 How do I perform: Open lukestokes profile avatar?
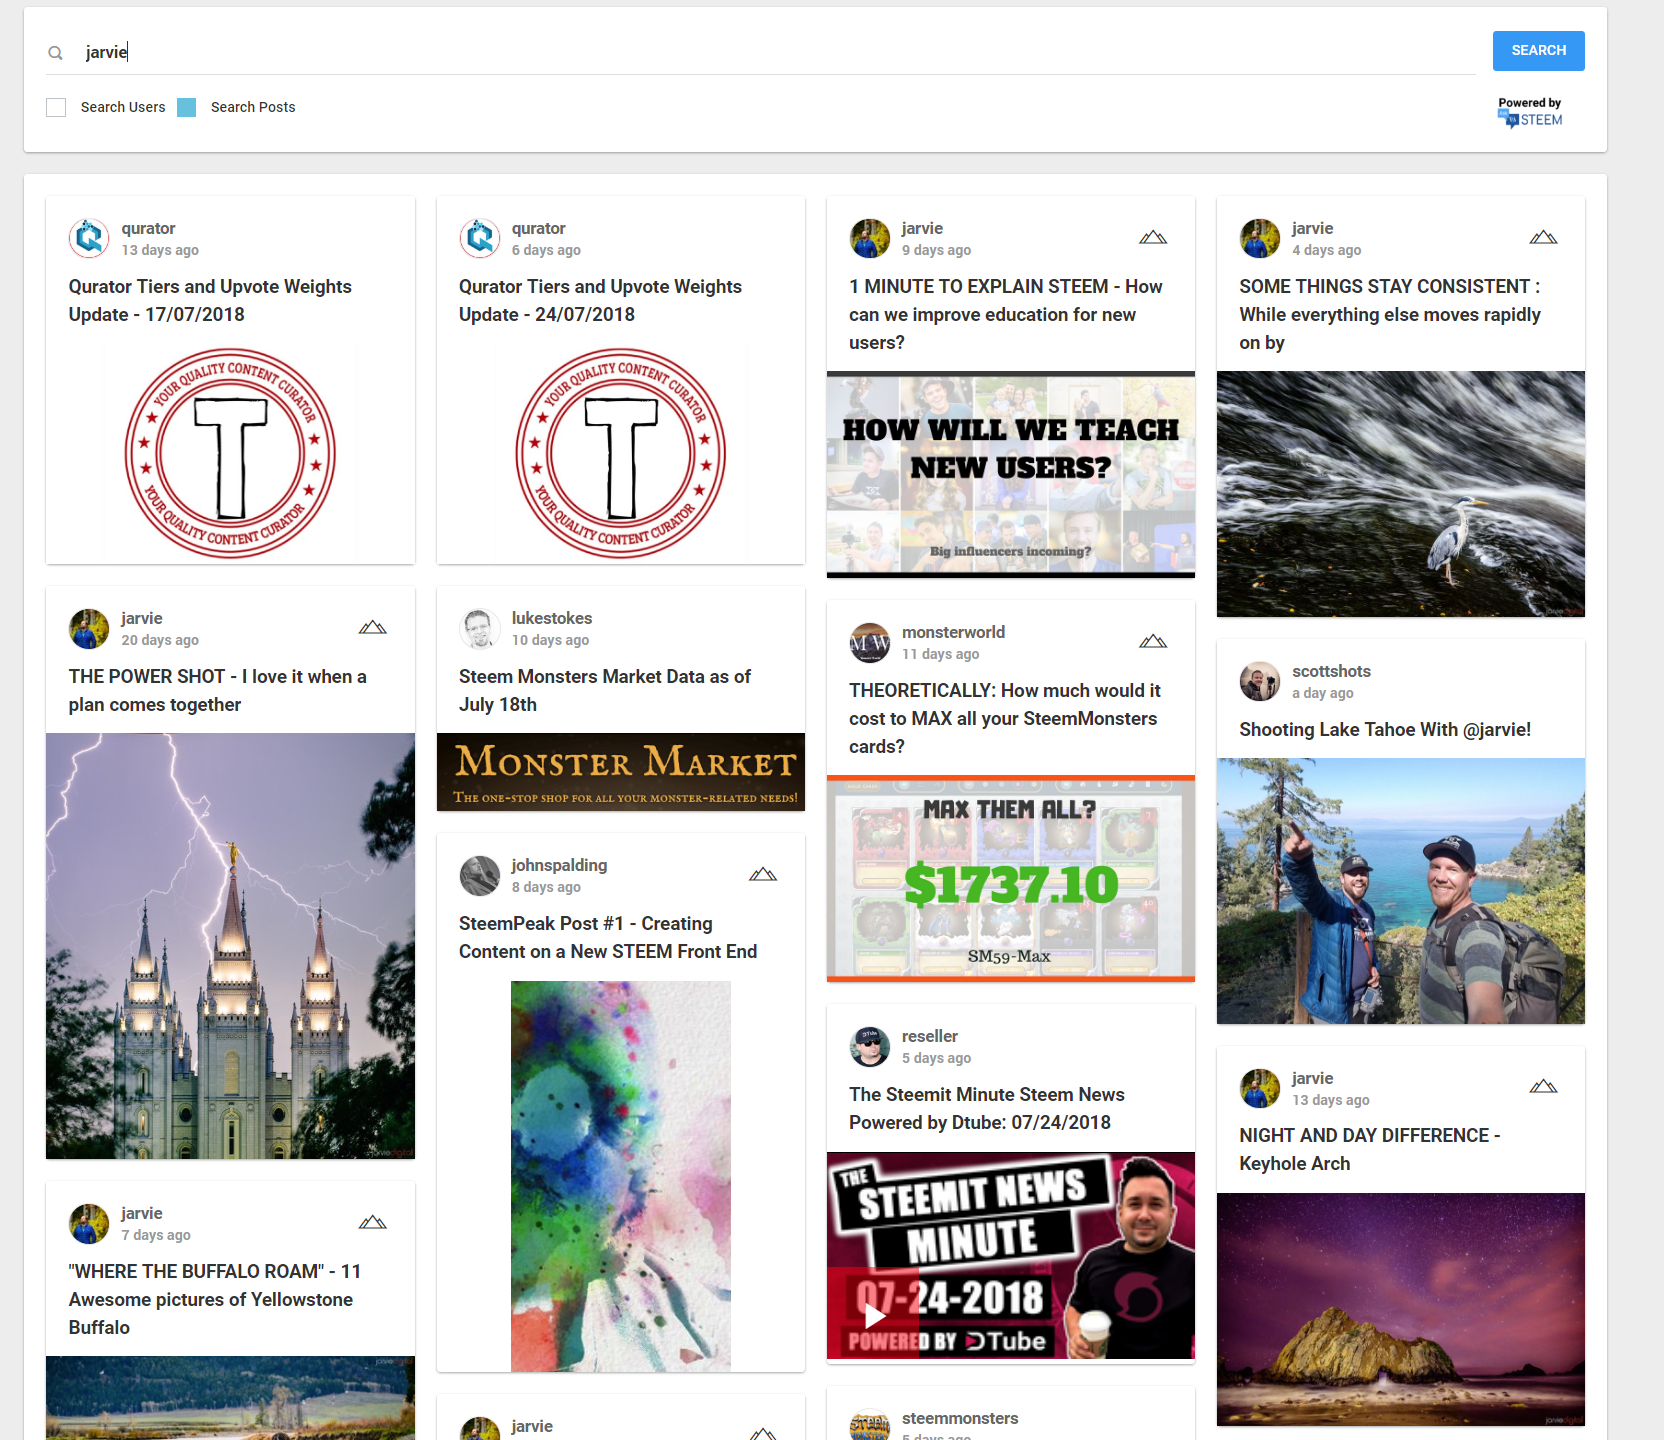pos(479,628)
